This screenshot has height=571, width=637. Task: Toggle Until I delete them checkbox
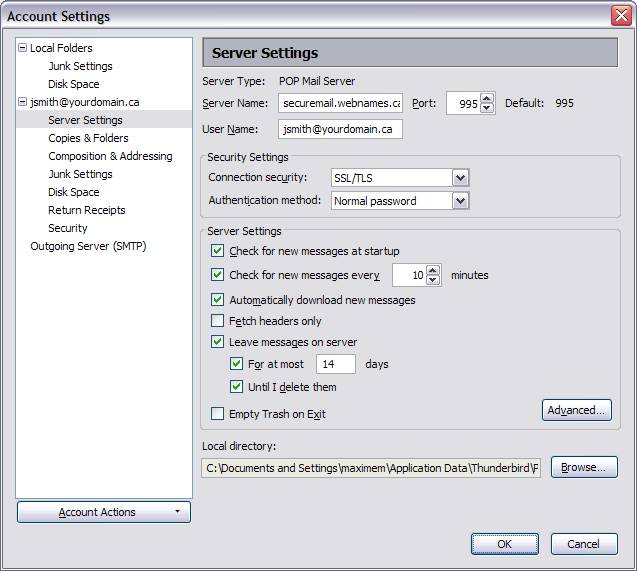coord(236,386)
